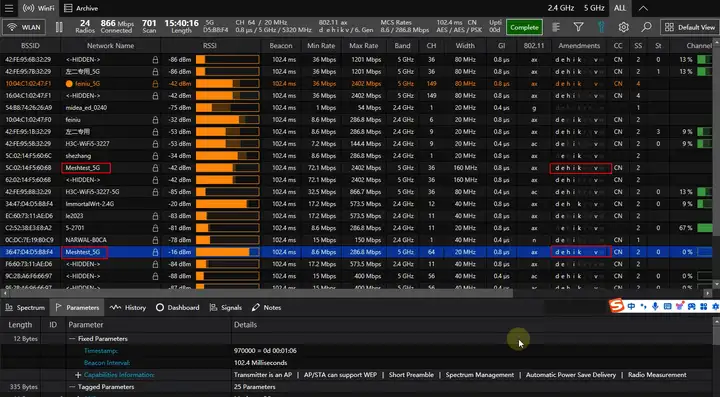Click the orange dot beside feiniu_5G
This screenshot has height=397, width=720.
[x=69, y=84]
